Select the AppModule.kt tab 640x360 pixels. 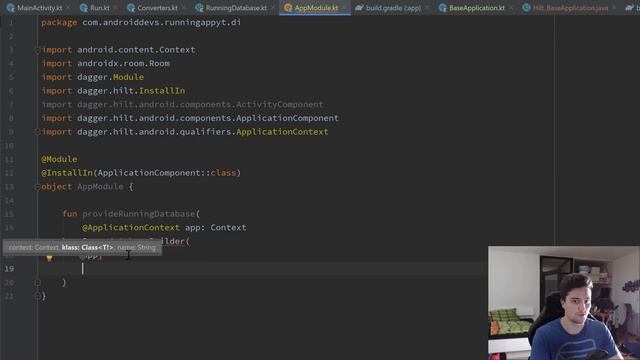[x=316, y=8]
